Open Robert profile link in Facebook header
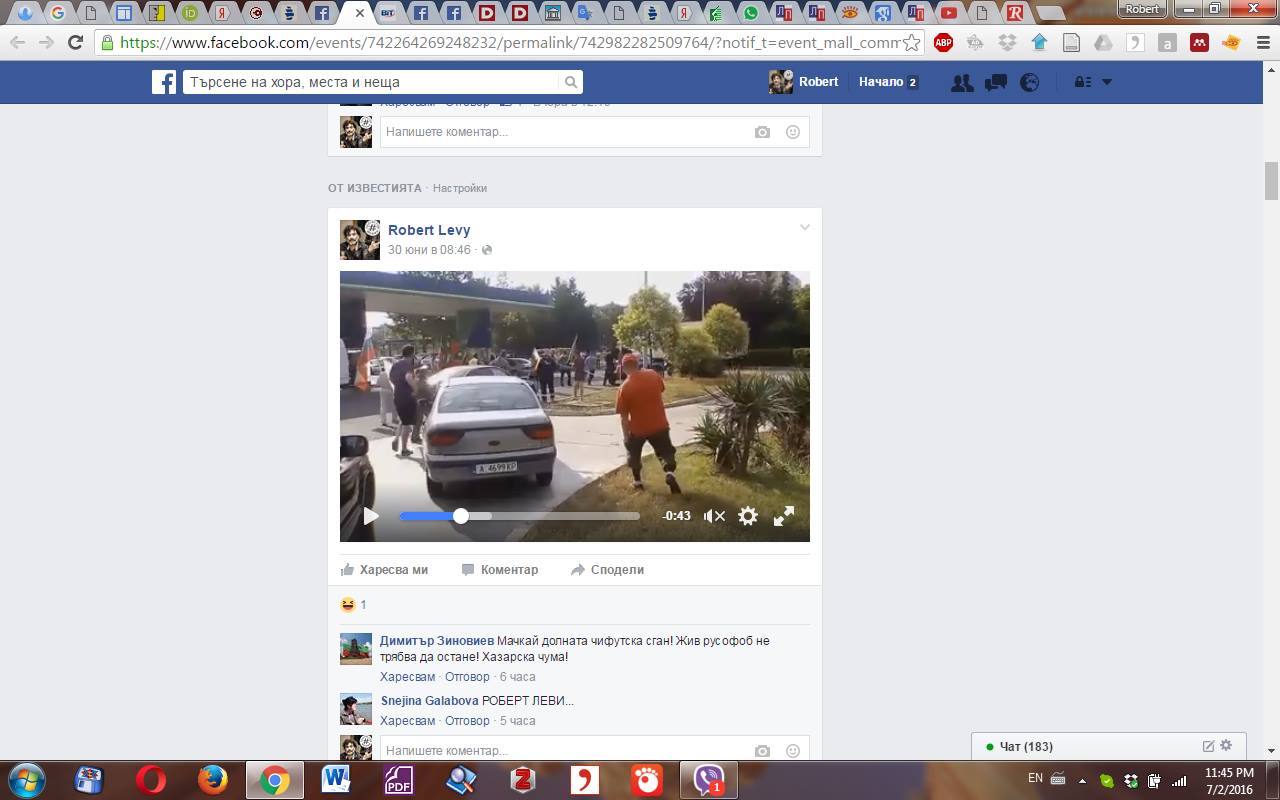The width and height of the screenshot is (1280, 800). coord(804,82)
